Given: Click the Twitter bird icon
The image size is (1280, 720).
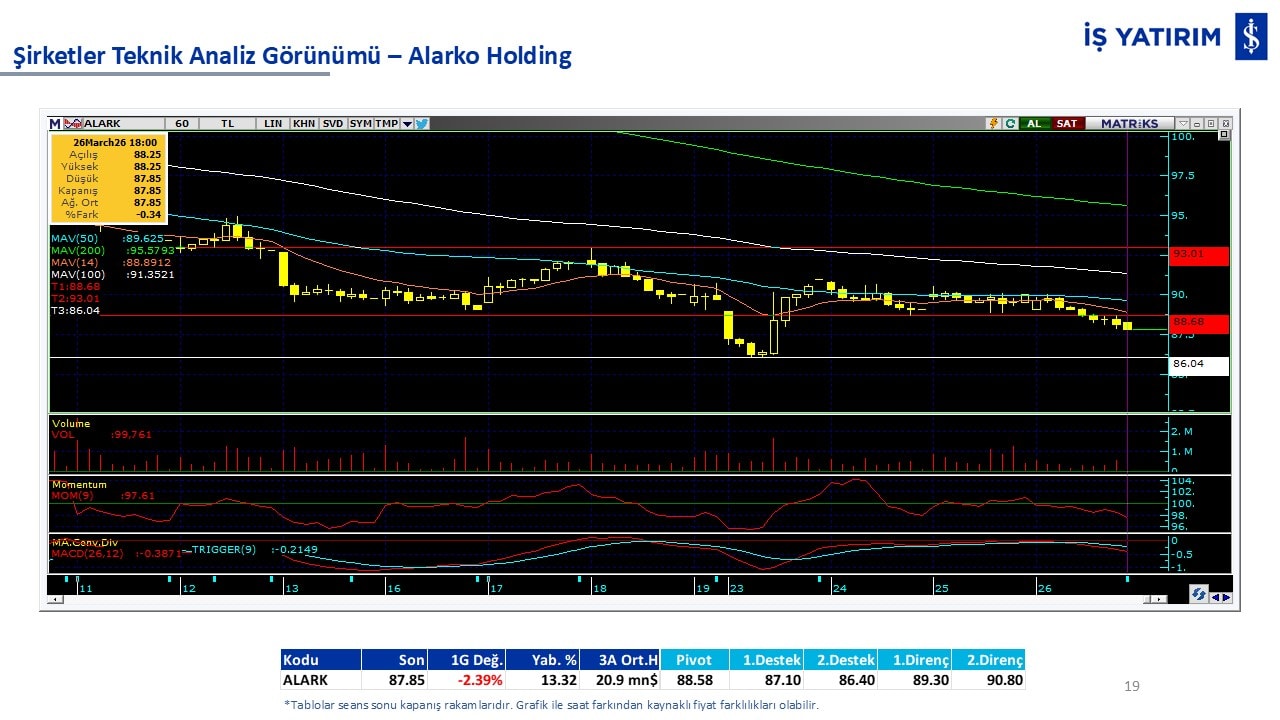Looking at the screenshot, I should 422,124.
